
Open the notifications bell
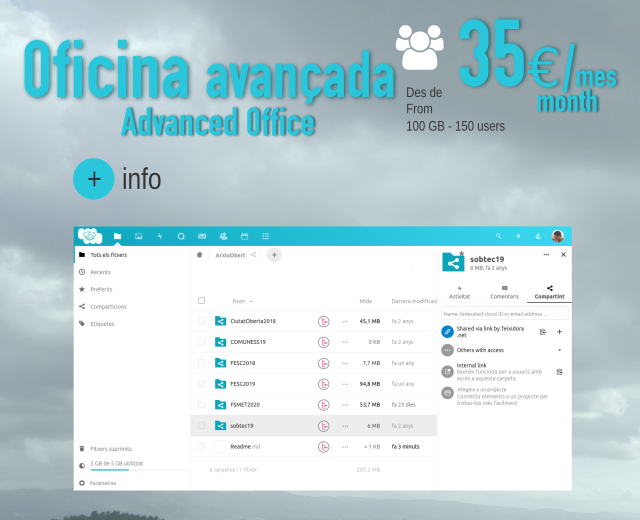[x=518, y=236]
